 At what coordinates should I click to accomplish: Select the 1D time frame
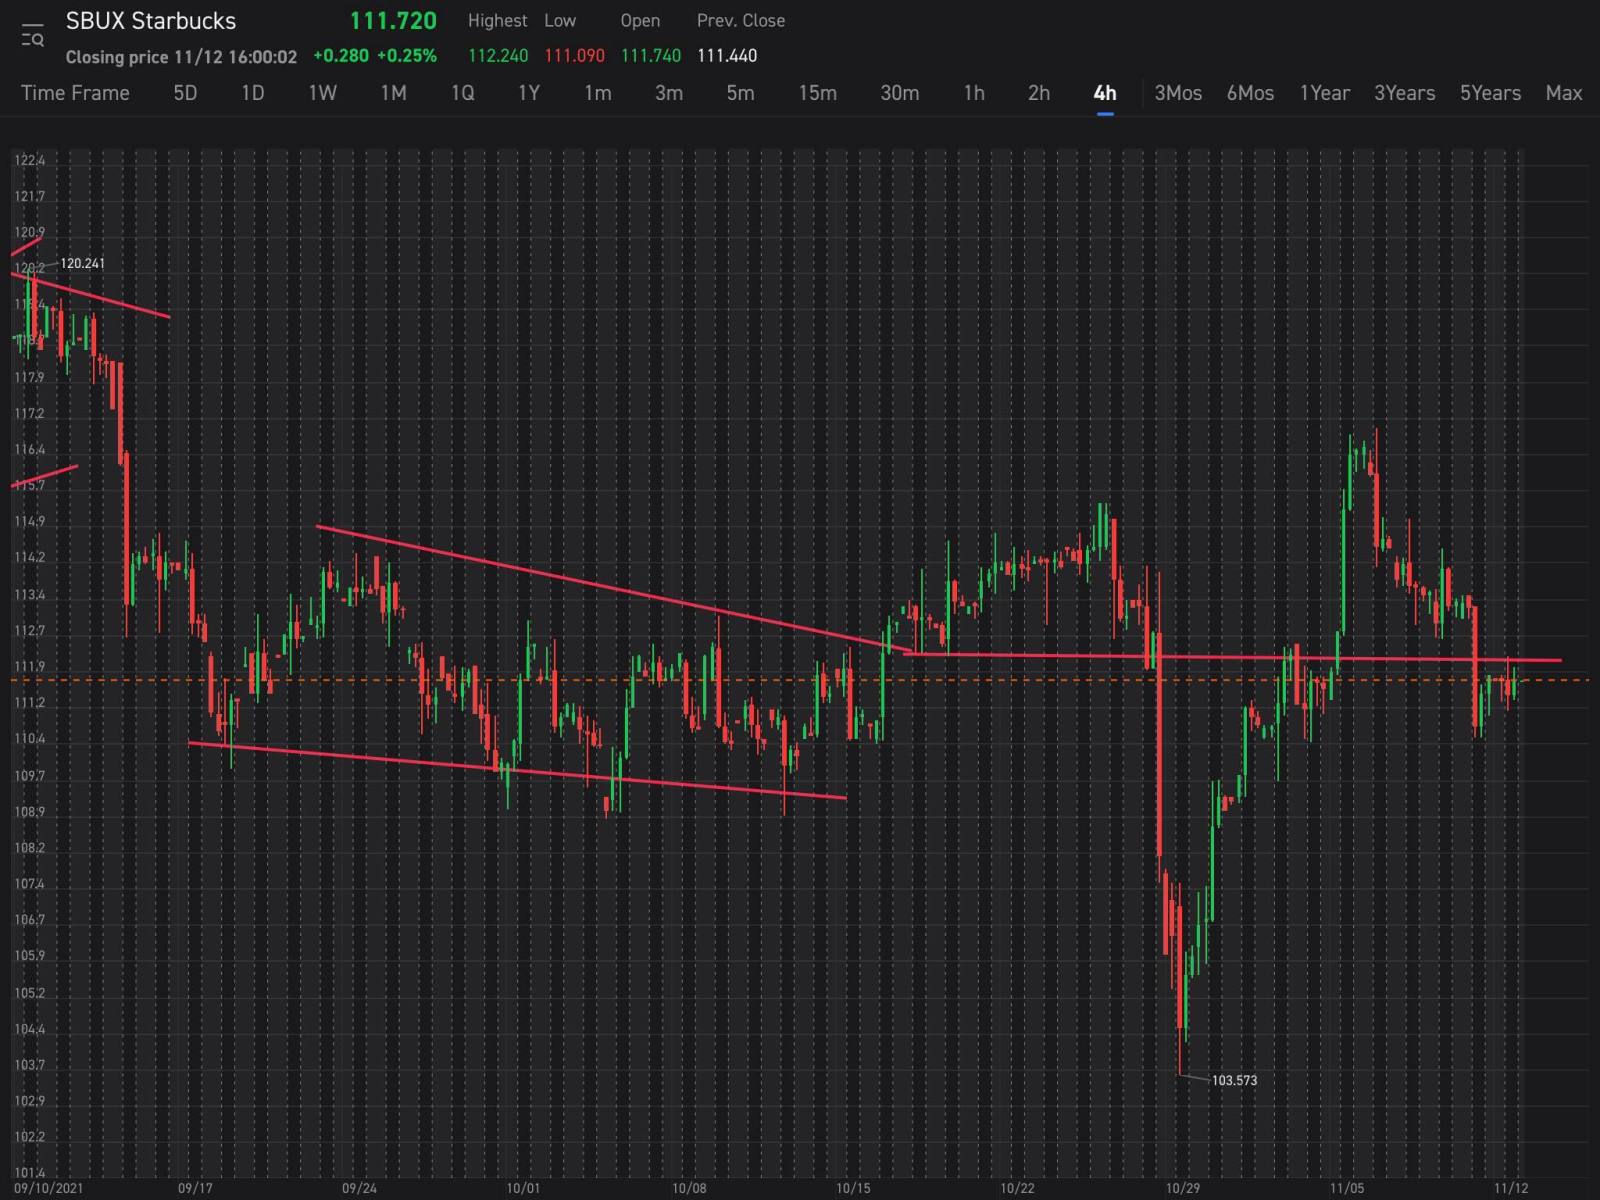coord(253,93)
